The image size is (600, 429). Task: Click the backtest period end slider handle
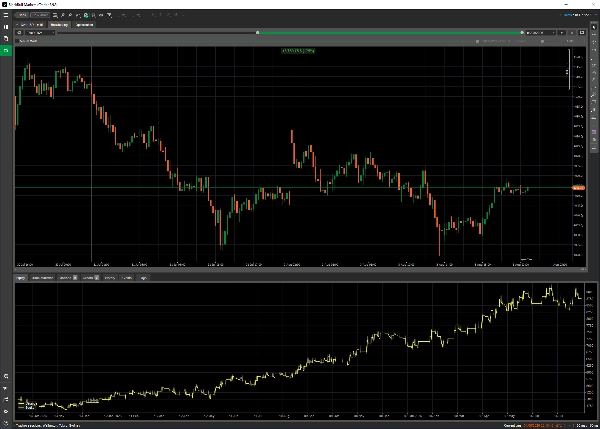pyautogui.click(x=522, y=33)
